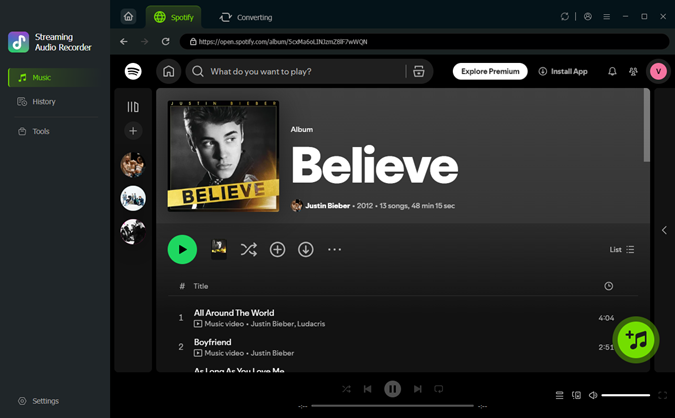Click the Spotify home button
675x418 pixels.
click(x=169, y=71)
